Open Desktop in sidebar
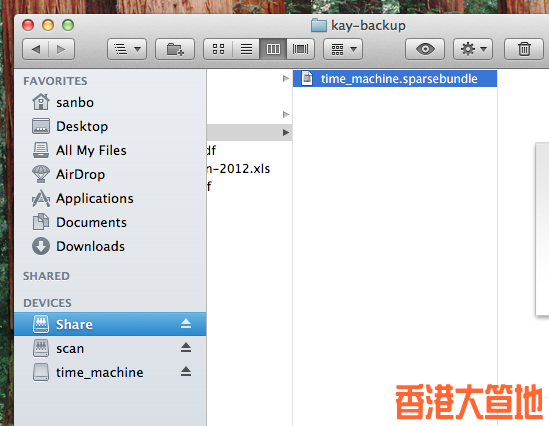 110,126
